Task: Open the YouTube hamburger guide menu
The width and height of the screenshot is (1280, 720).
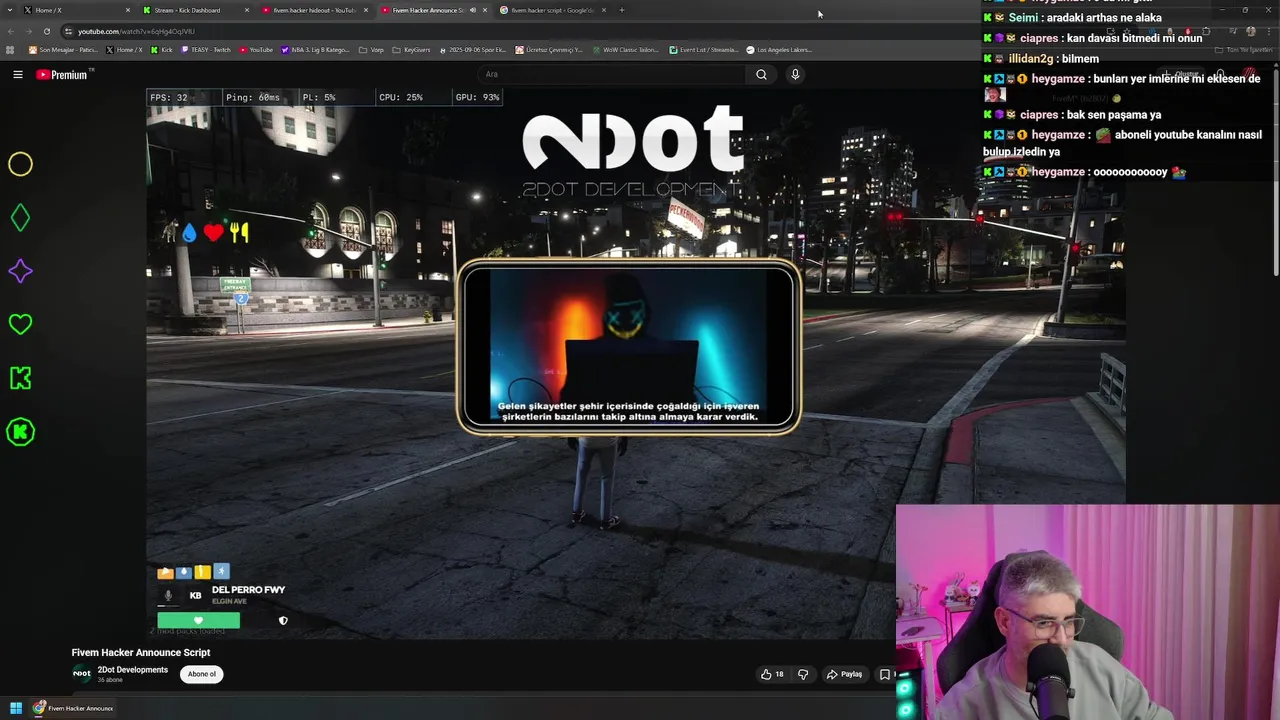Action: coord(17,74)
